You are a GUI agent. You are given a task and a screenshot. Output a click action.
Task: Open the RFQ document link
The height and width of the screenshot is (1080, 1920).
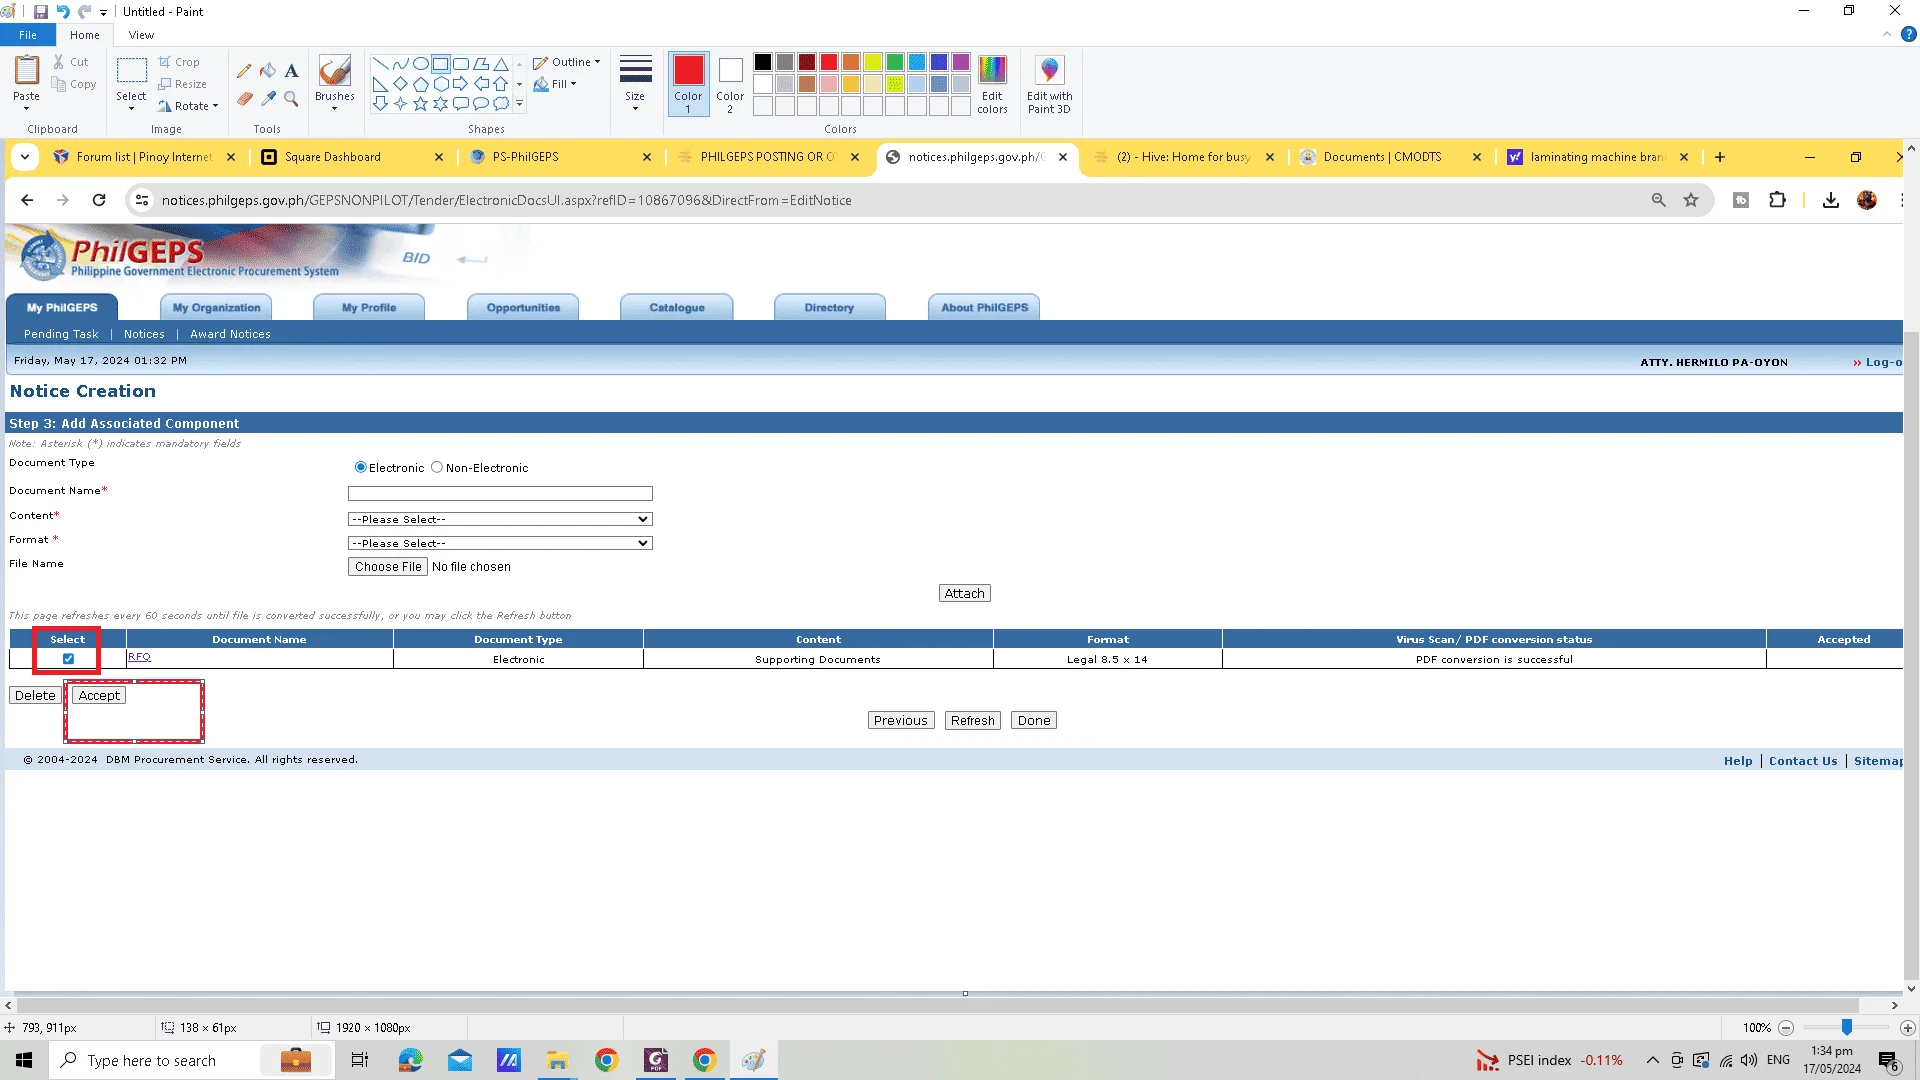click(x=139, y=657)
